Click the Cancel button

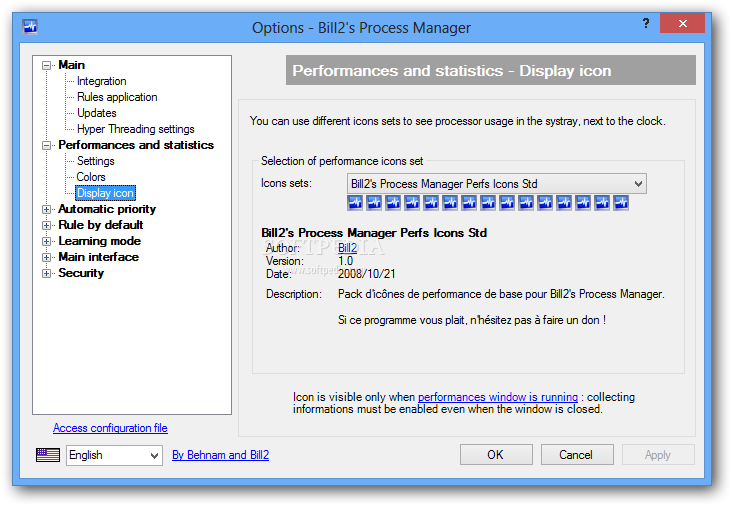577,455
